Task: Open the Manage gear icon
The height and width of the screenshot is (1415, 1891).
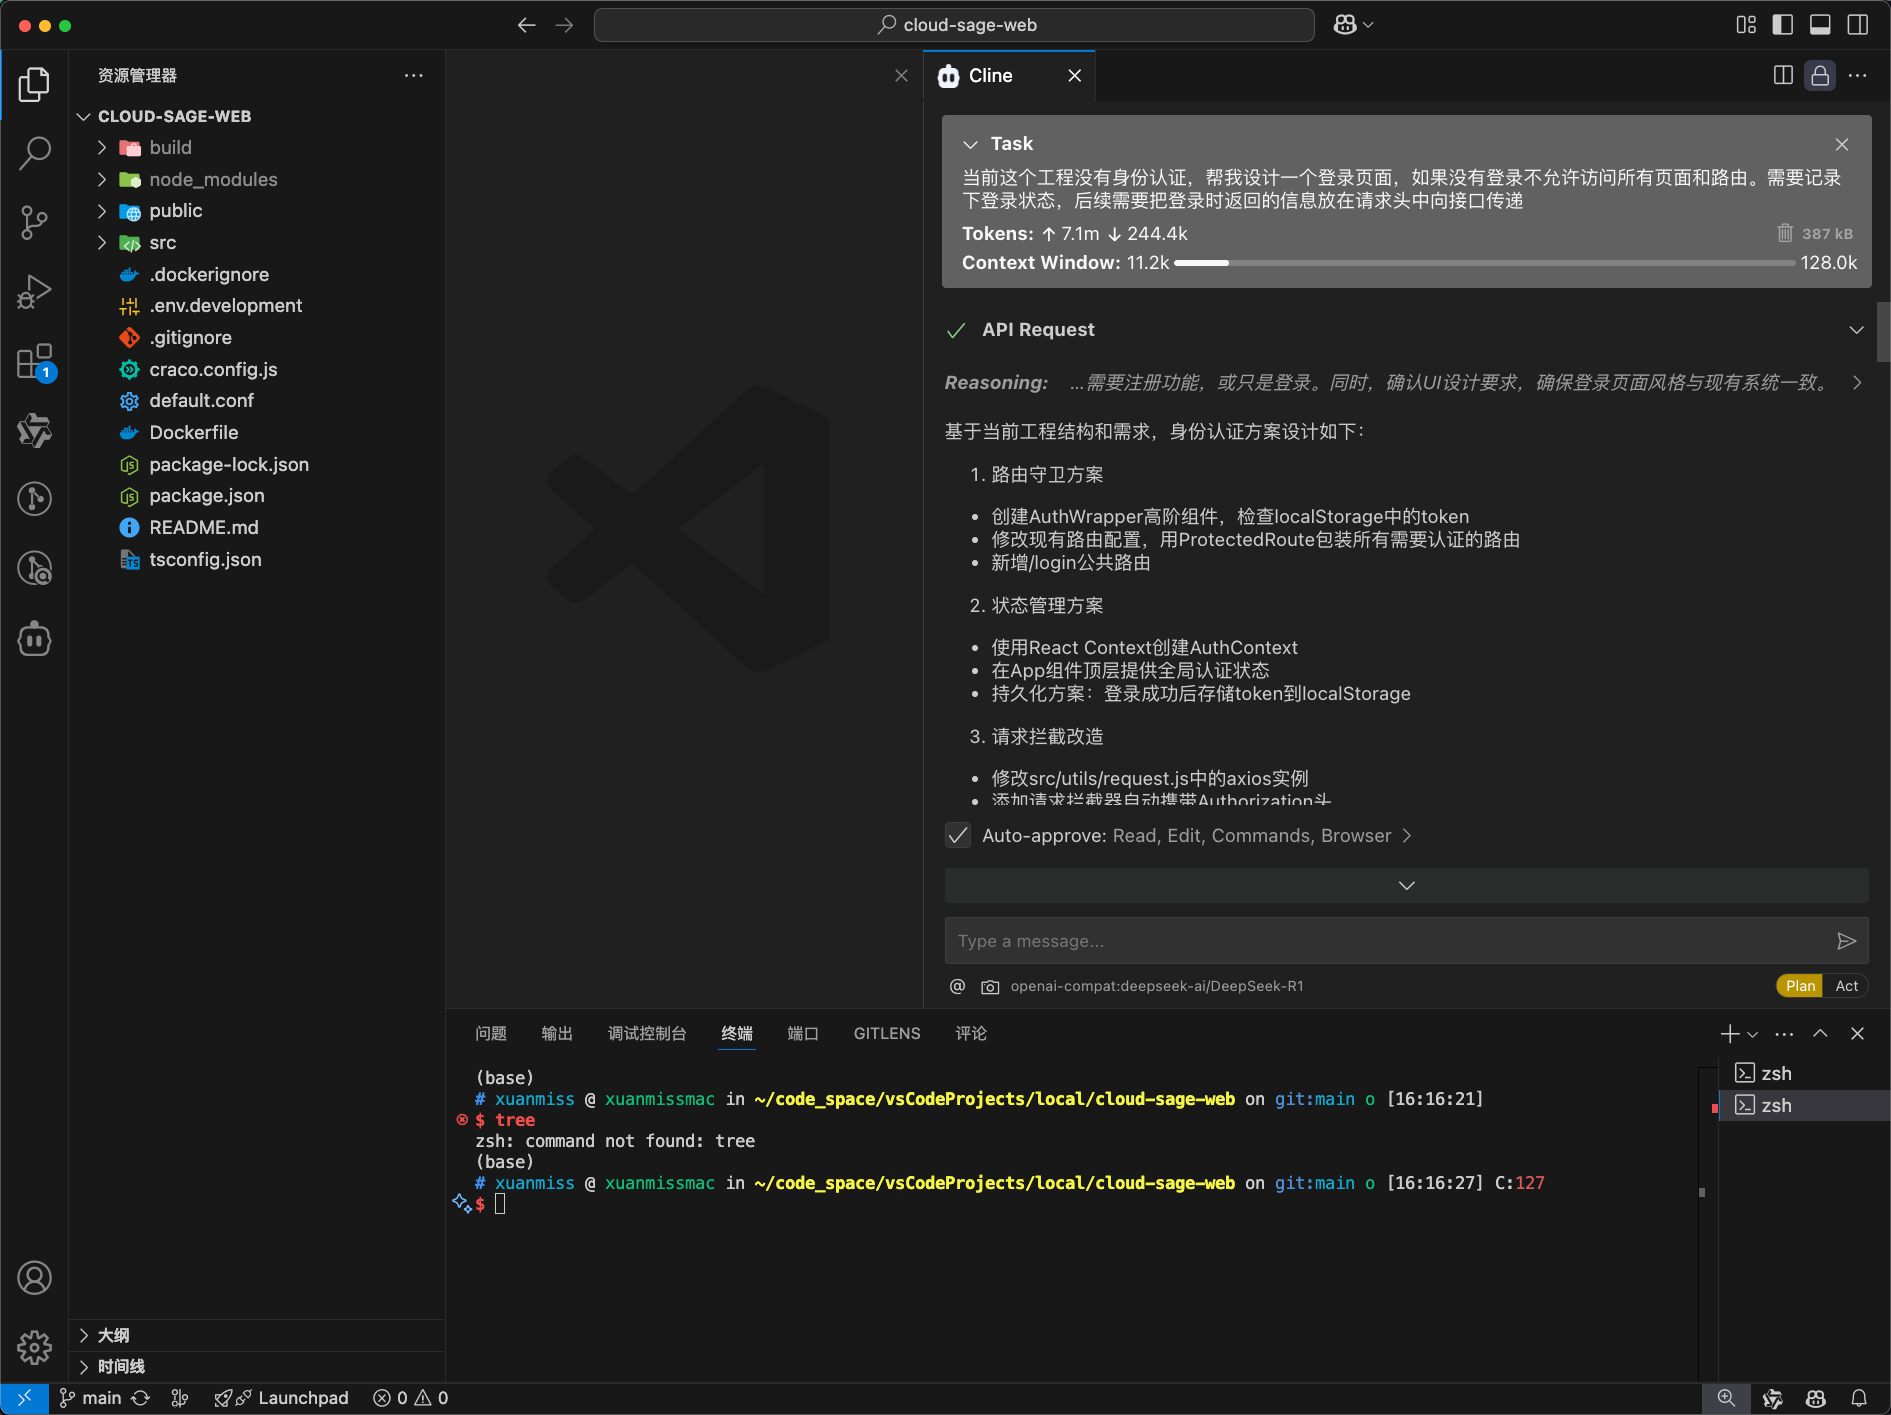Action: 34,1347
